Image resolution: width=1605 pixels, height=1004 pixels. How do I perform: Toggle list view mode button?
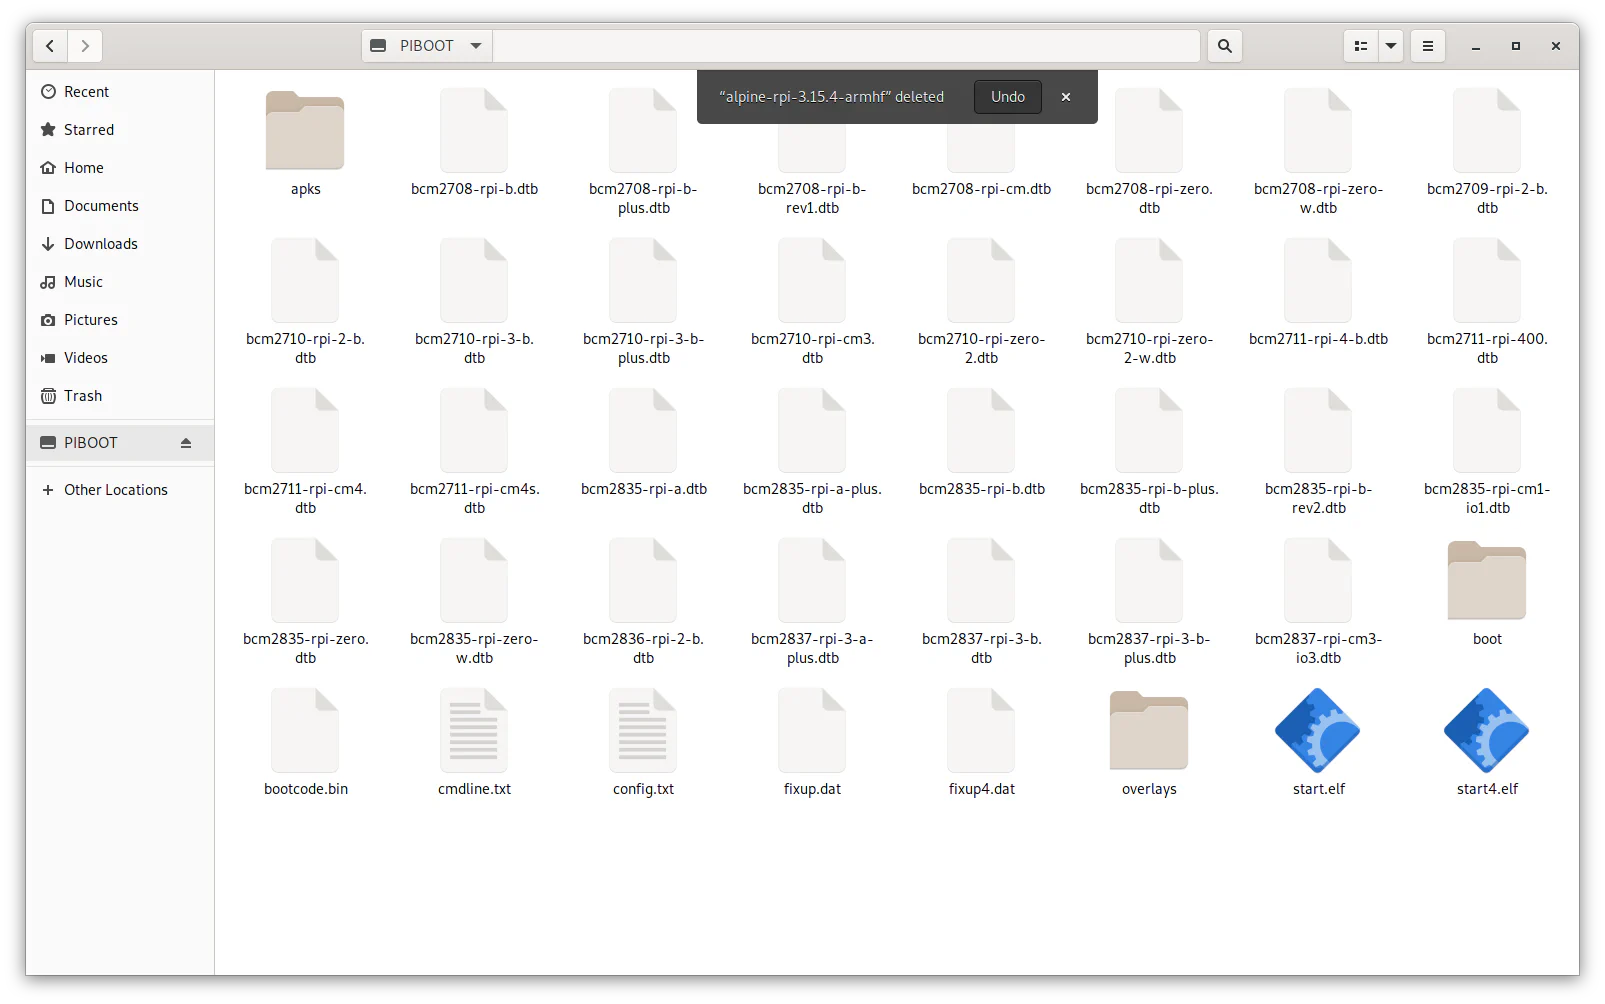[1361, 46]
